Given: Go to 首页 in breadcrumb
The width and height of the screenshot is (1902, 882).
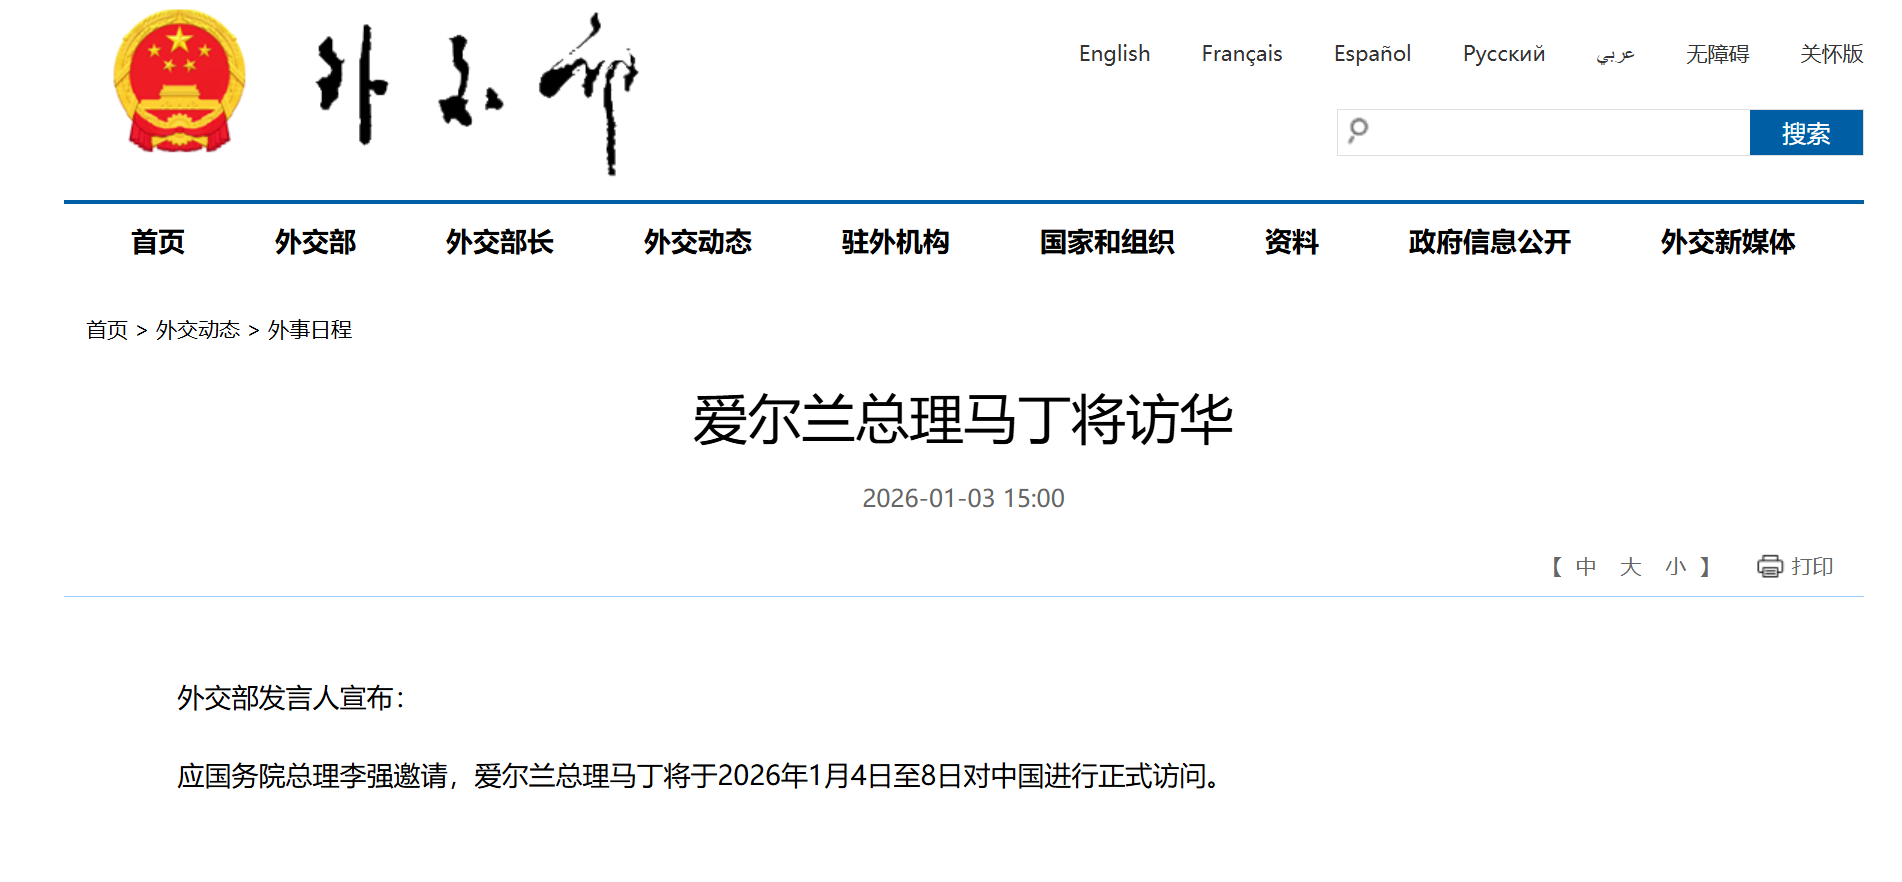Looking at the screenshot, I should 107,330.
